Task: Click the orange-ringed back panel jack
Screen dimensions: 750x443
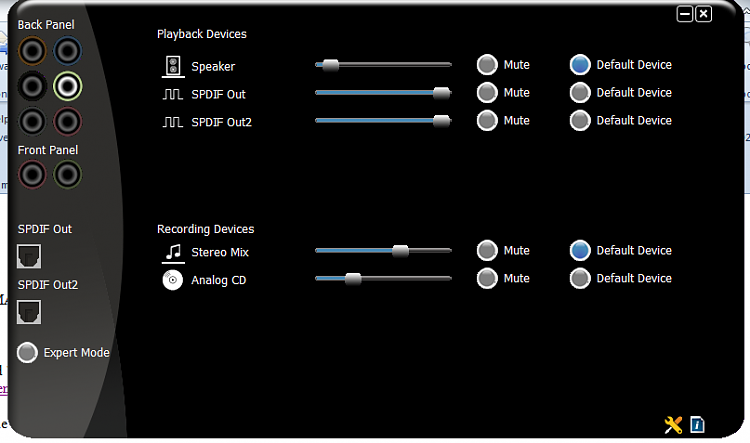Action: click(x=32, y=51)
